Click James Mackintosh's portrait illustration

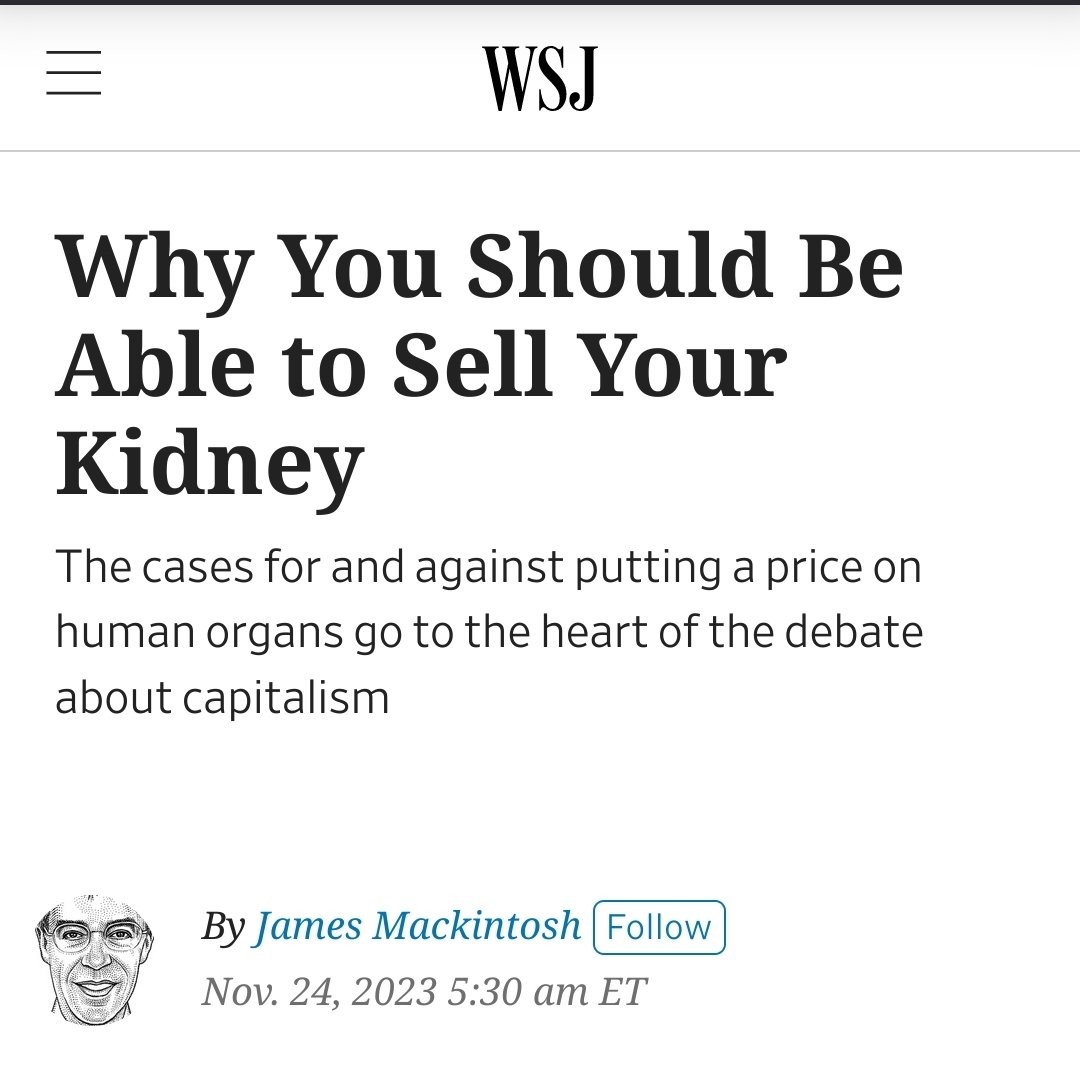click(x=96, y=959)
